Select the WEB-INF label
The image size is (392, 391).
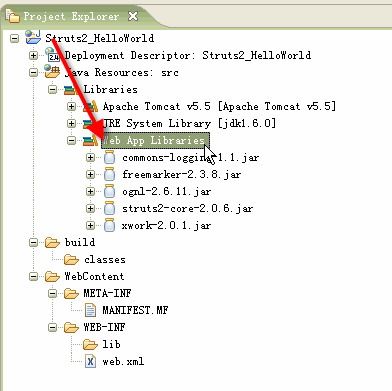pyautogui.click(x=104, y=327)
